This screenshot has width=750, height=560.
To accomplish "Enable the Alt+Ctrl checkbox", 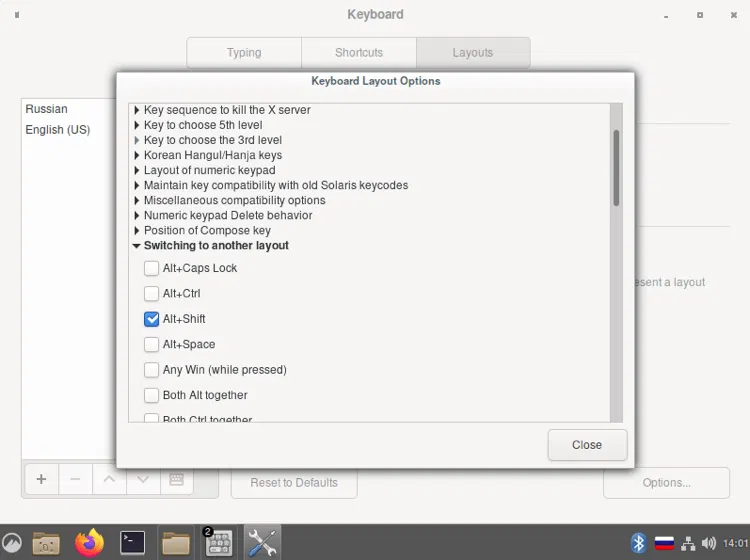I will coord(152,293).
